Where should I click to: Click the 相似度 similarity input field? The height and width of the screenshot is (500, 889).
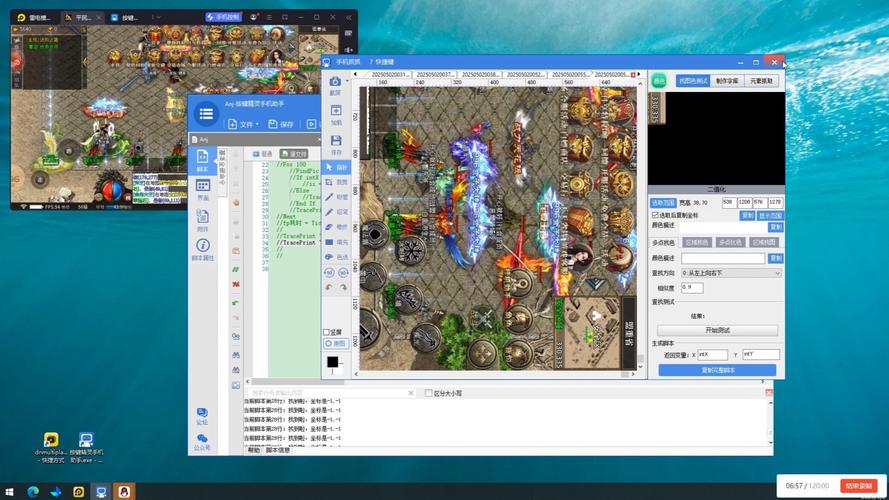[x=692, y=287]
